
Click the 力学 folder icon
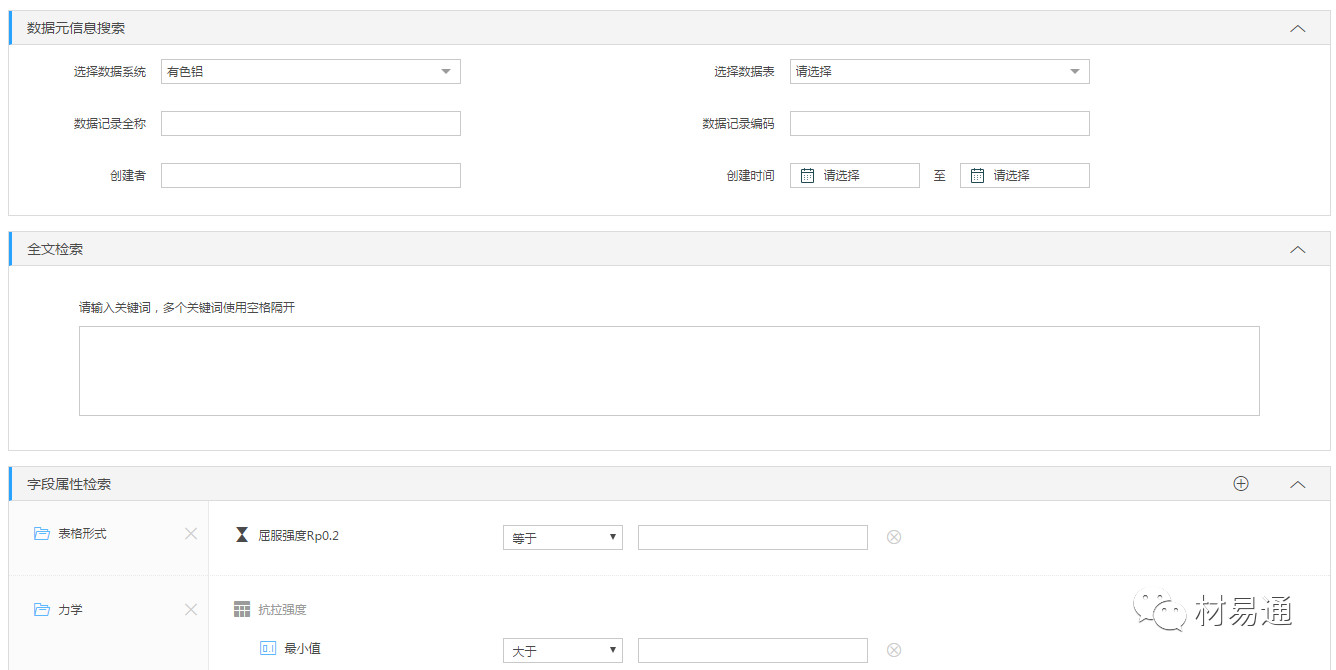point(42,610)
